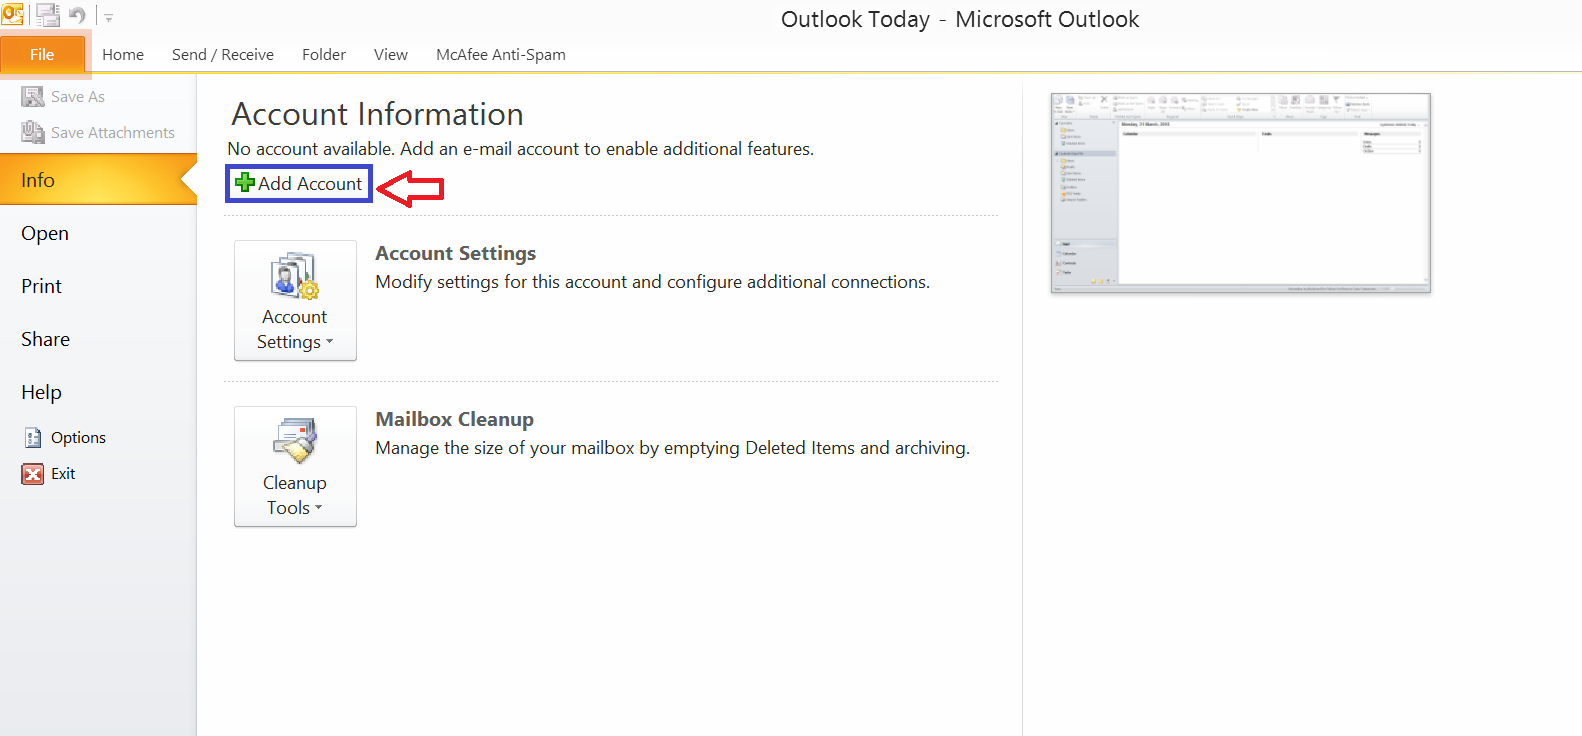The width and height of the screenshot is (1582, 736).
Task: Click the Save As icon in sidebar
Action: 33,96
